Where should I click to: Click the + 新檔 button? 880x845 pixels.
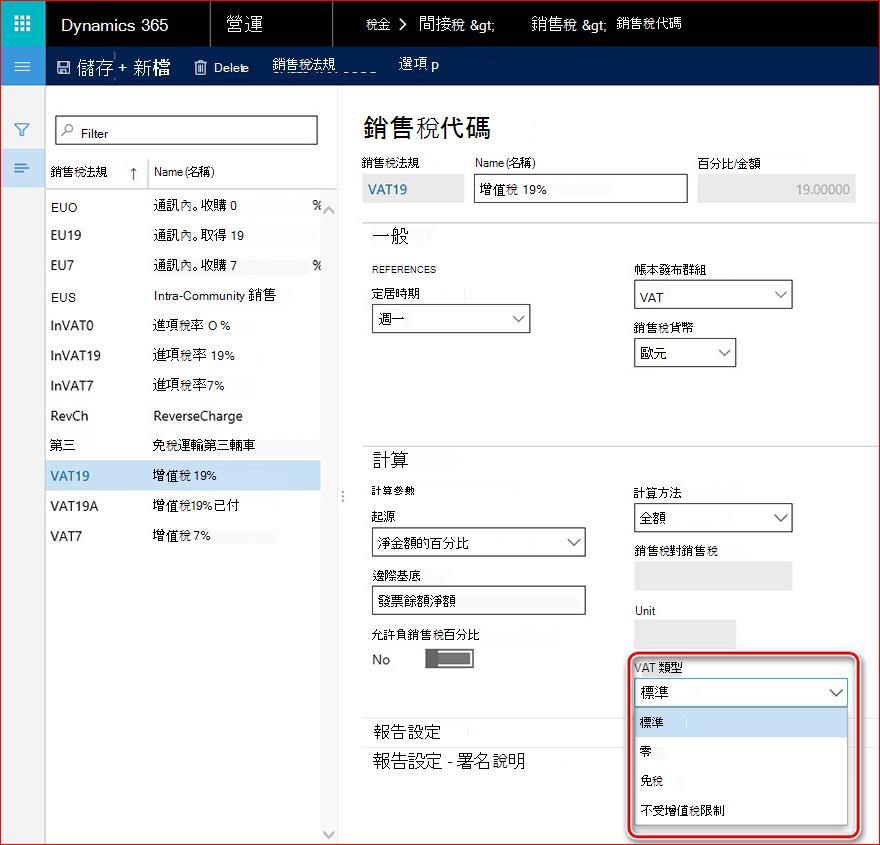tap(144, 68)
